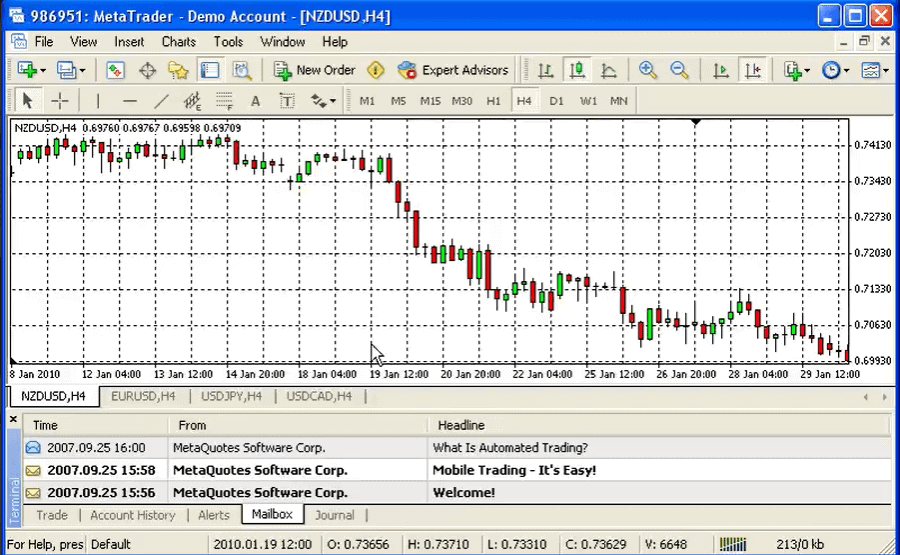Expand the new chart dropdown arrow
900x555 pixels.
point(43,71)
